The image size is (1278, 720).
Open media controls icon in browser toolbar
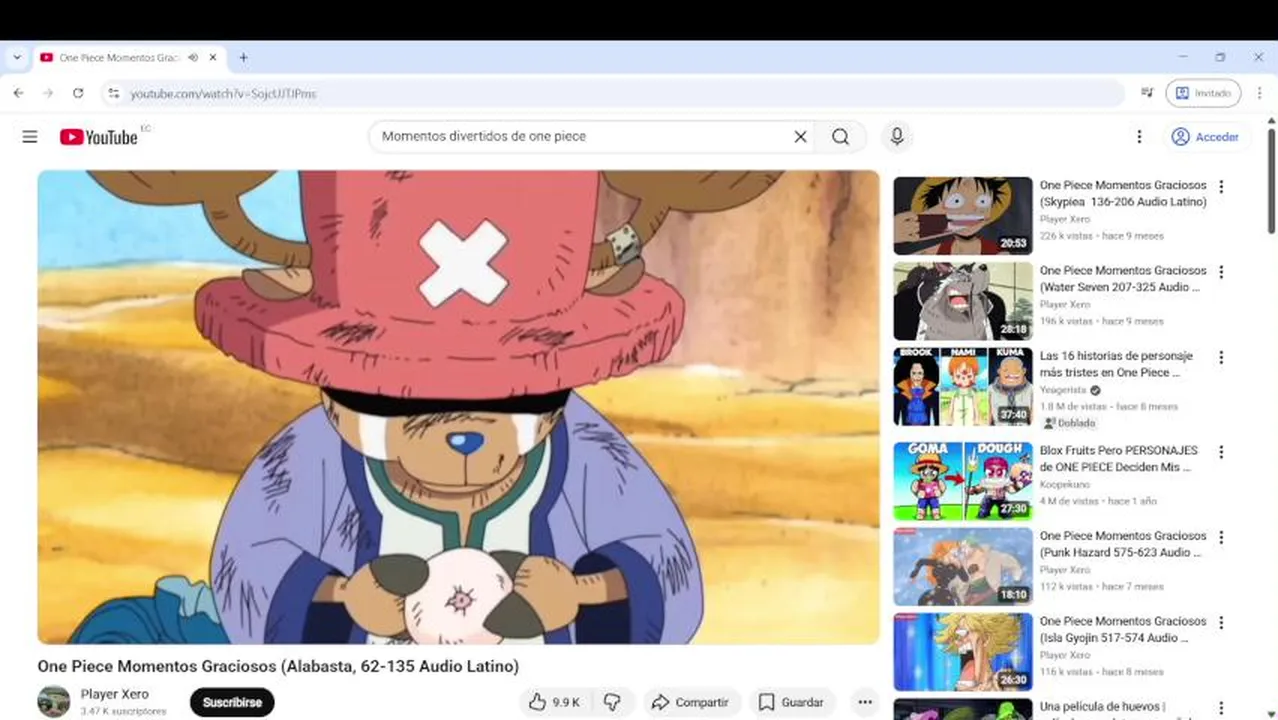click(1147, 93)
